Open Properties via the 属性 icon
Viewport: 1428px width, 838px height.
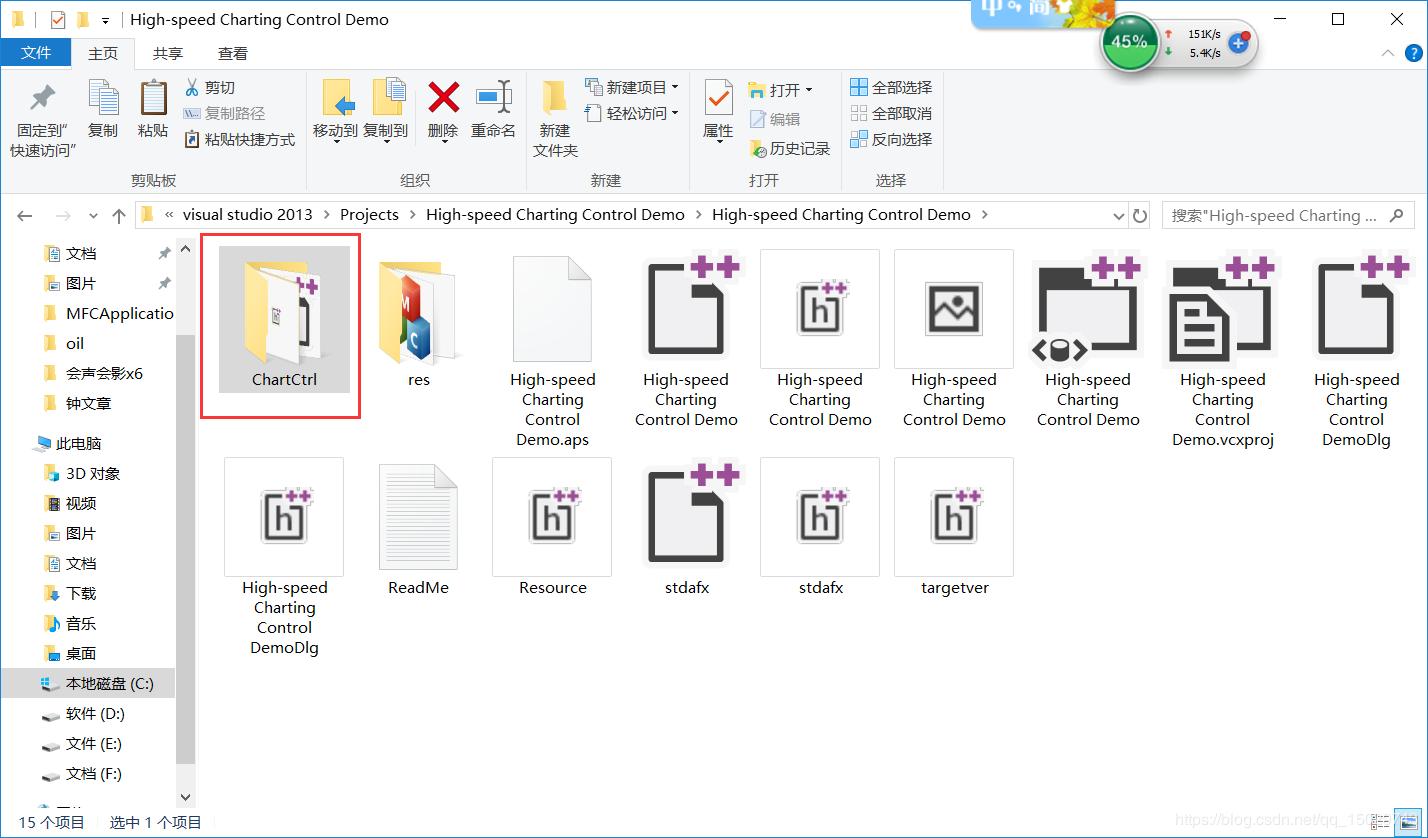pyautogui.click(x=718, y=110)
